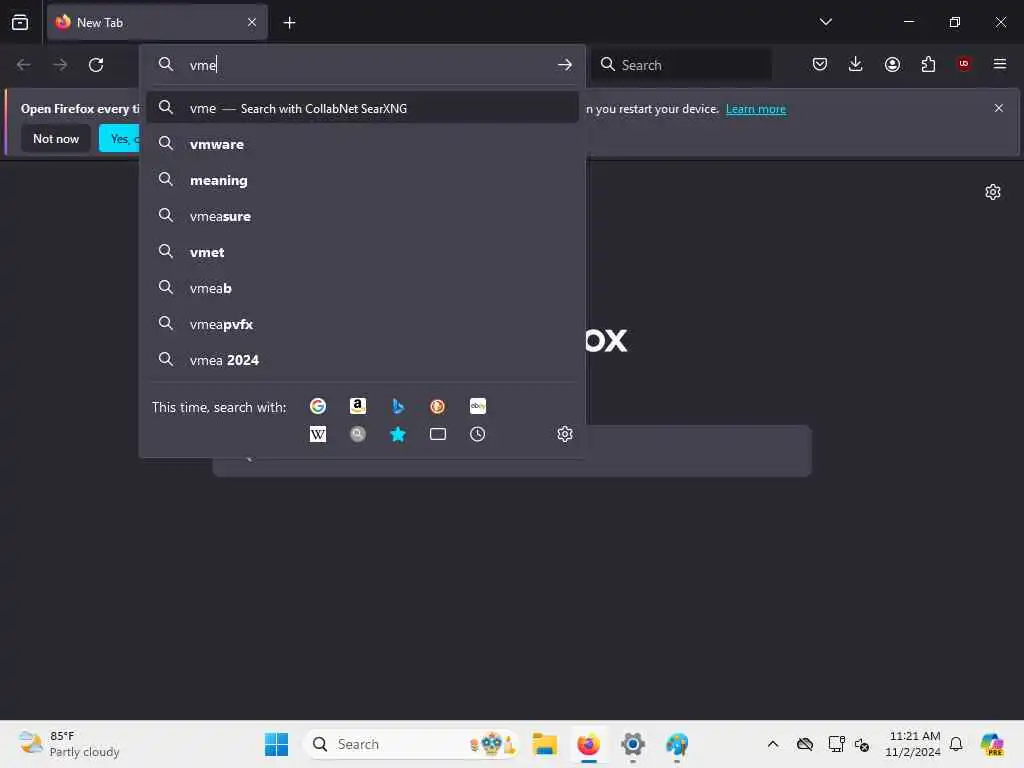Show hidden system tray icons
This screenshot has height=768, width=1024.
(x=773, y=744)
